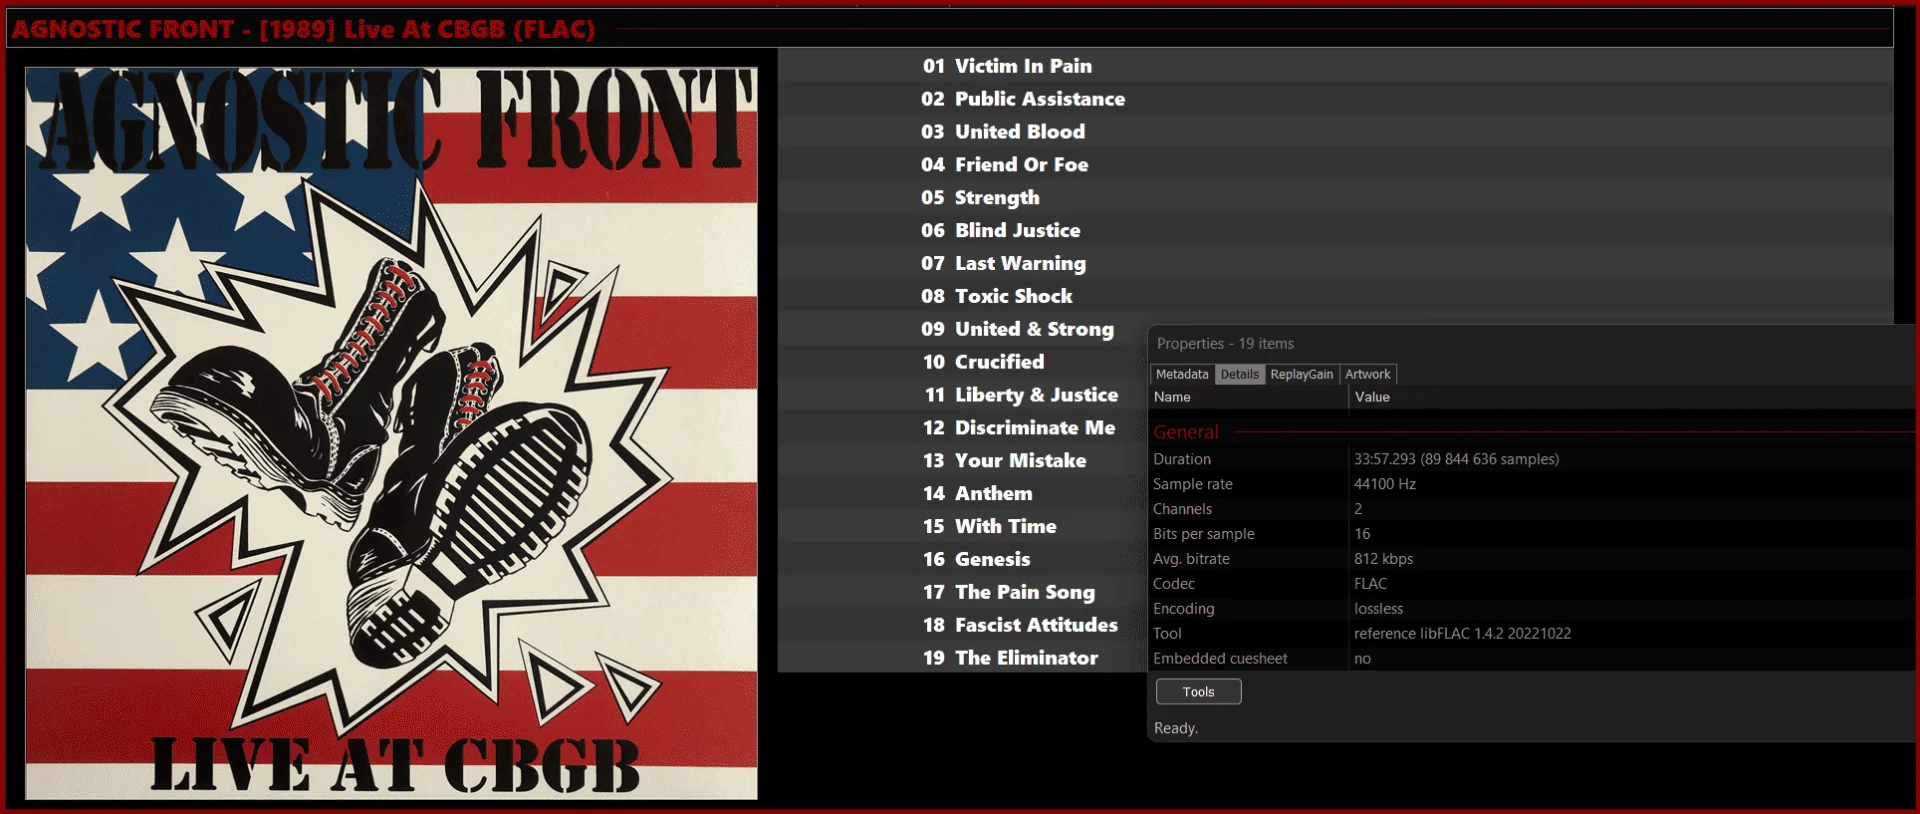Select track 11 Liberty & Justice

[1020, 395]
